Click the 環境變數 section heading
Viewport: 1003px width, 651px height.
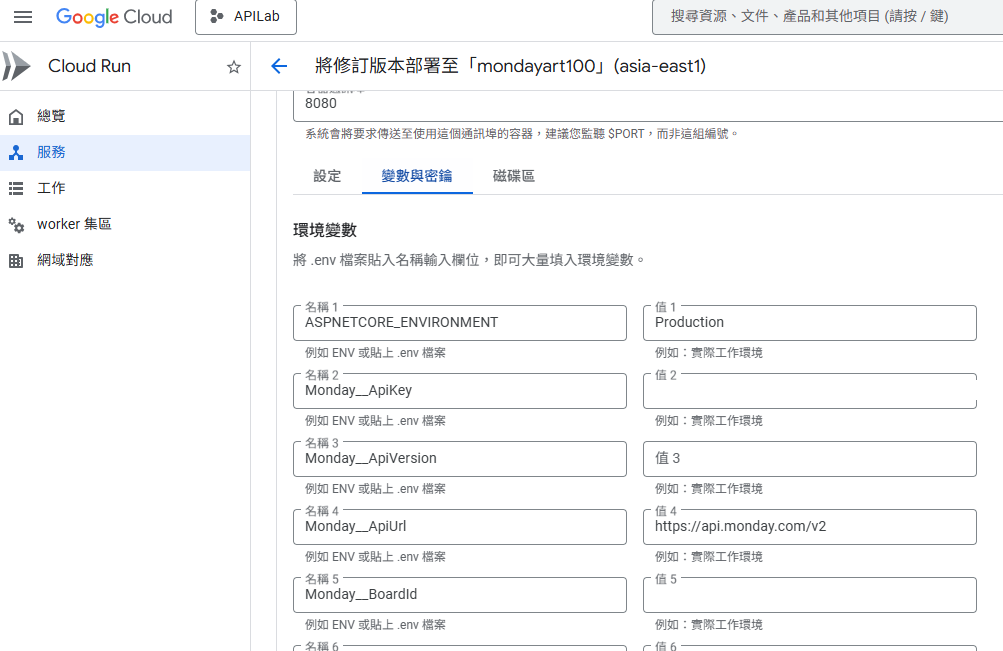[x=325, y=230]
